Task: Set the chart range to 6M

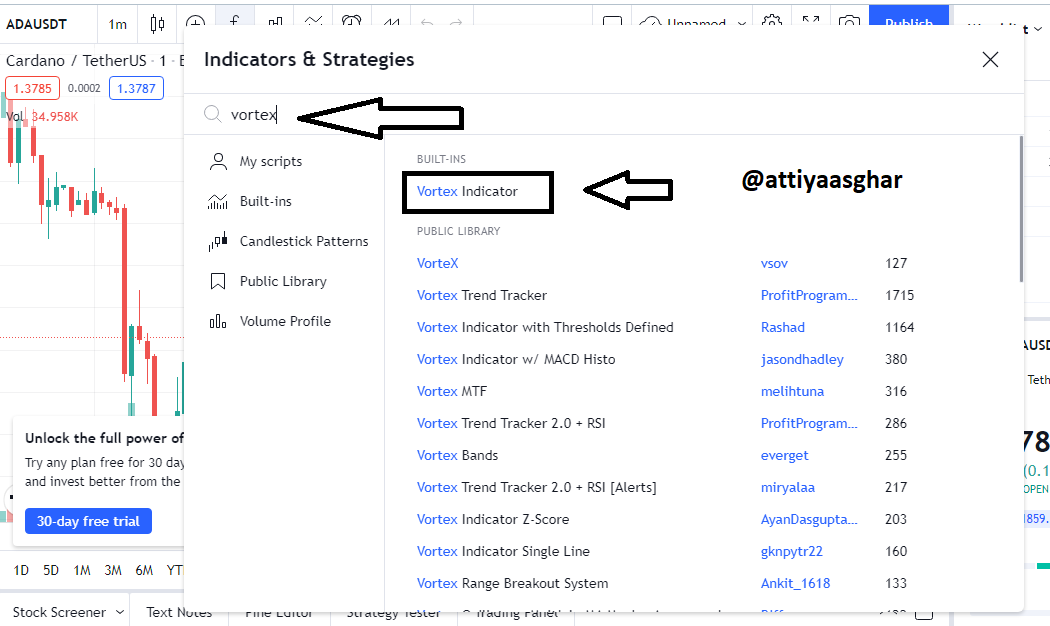Action: pyautogui.click(x=144, y=570)
